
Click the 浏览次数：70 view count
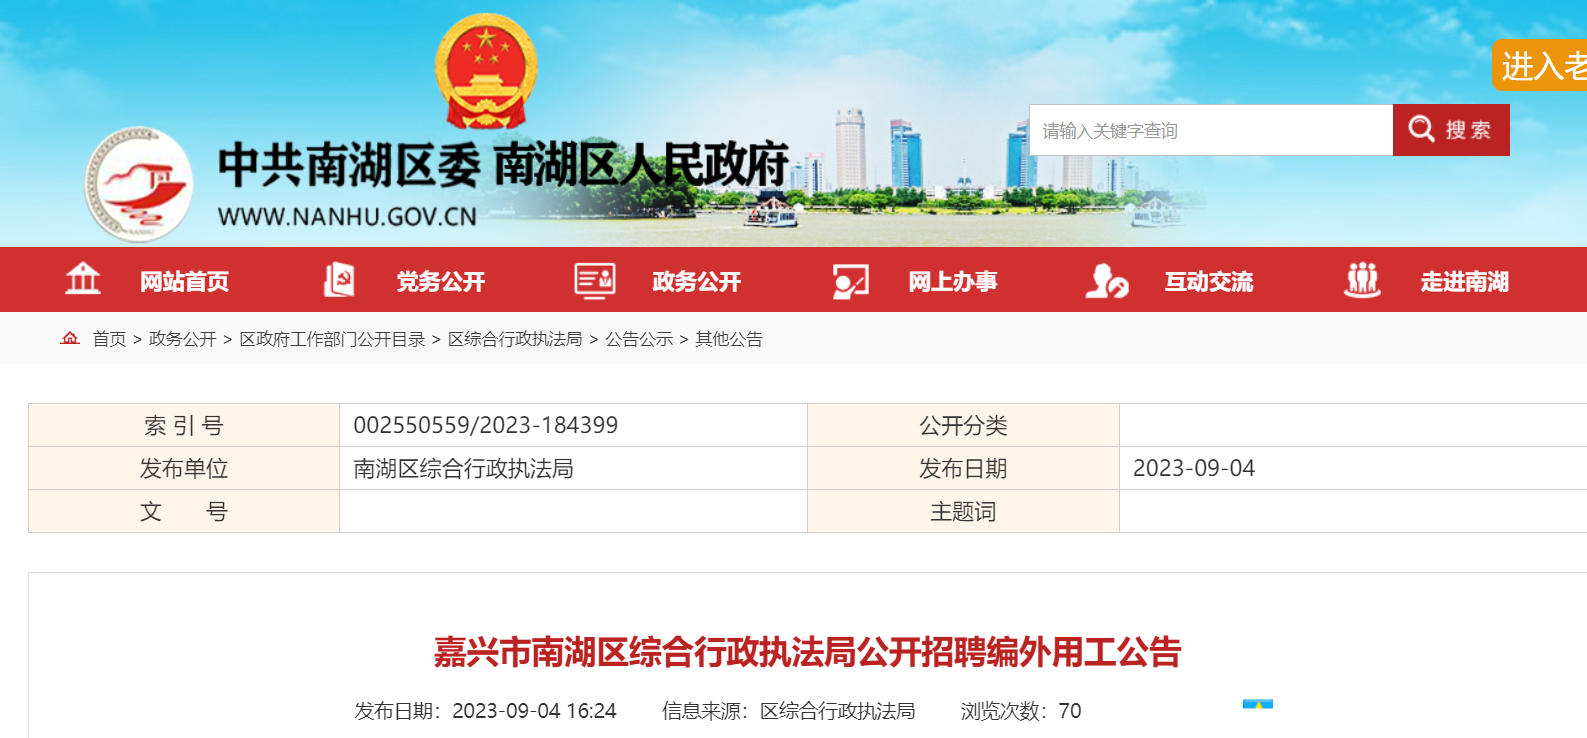pyautogui.click(x=1021, y=711)
